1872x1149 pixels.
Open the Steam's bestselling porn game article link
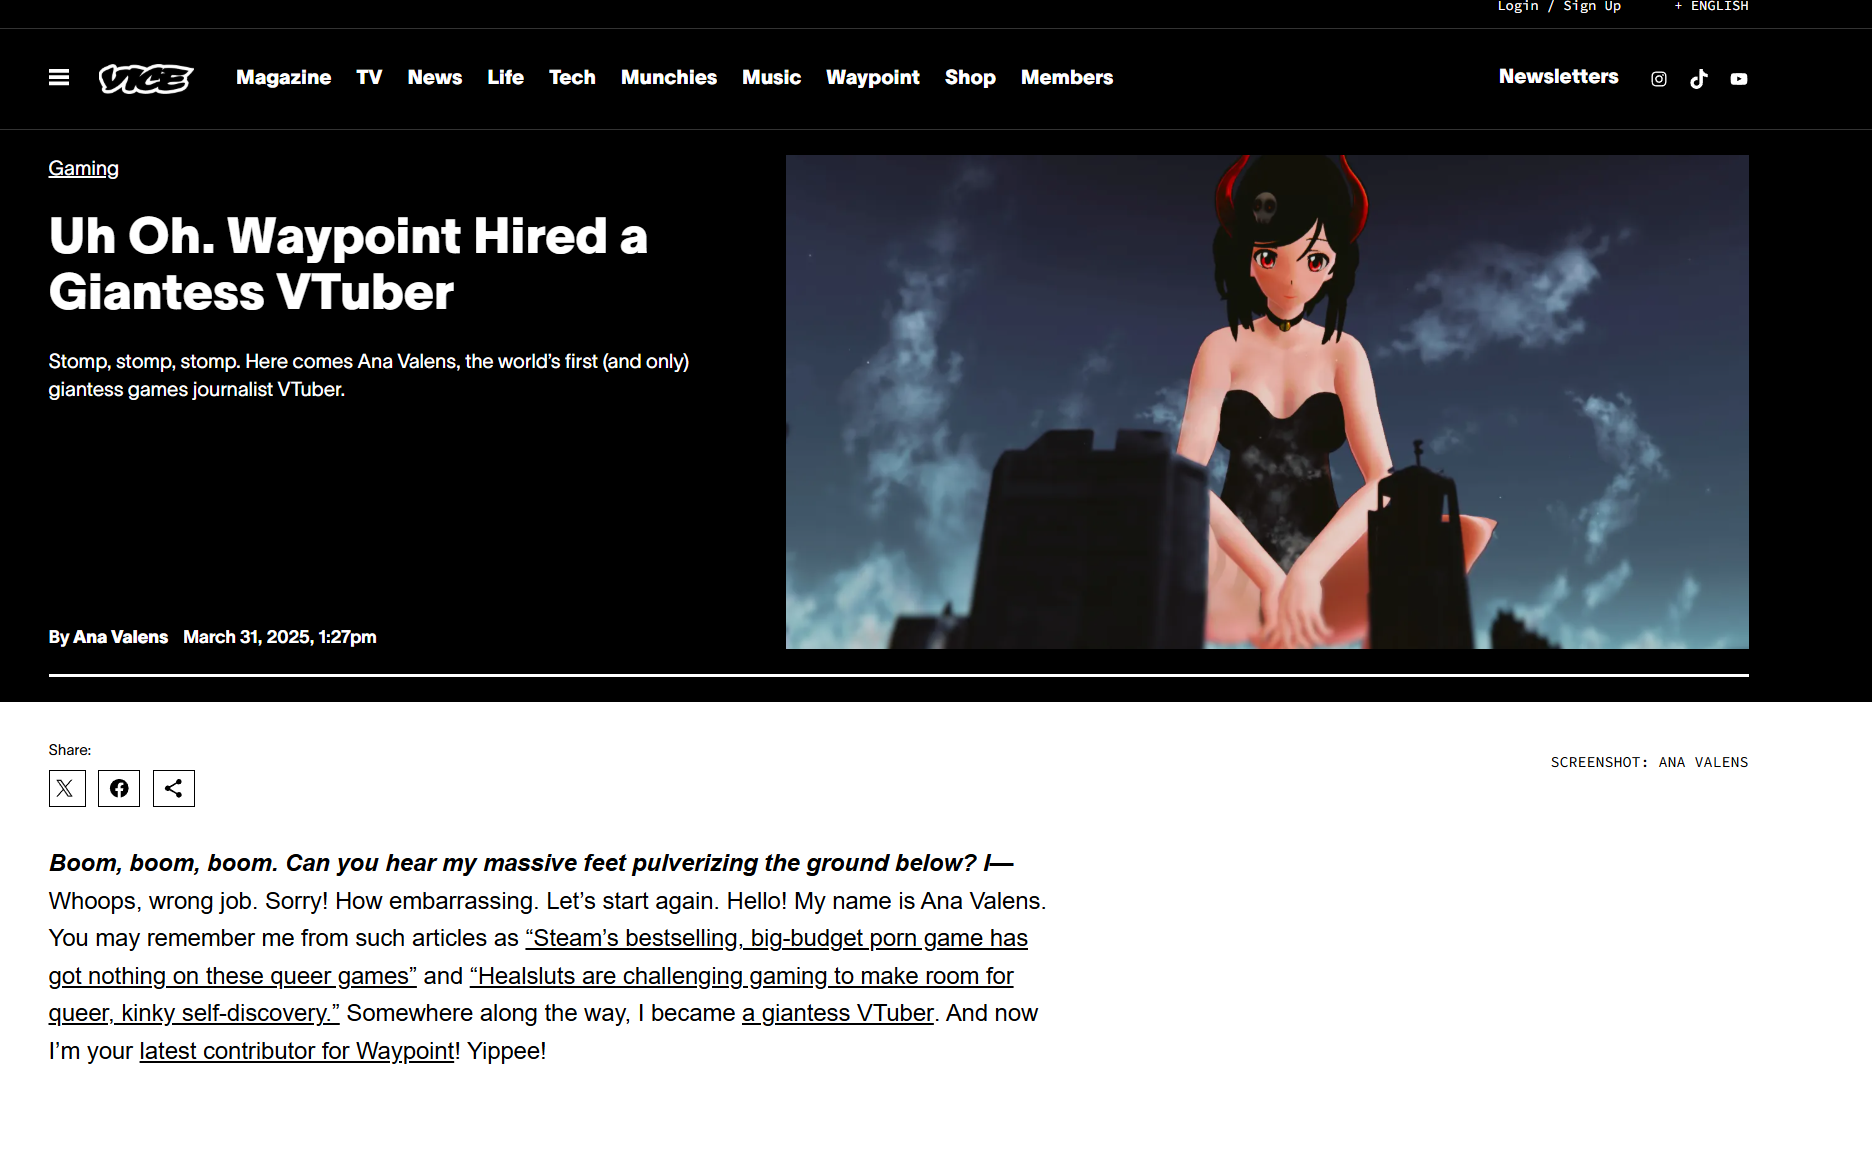(x=538, y=957)
